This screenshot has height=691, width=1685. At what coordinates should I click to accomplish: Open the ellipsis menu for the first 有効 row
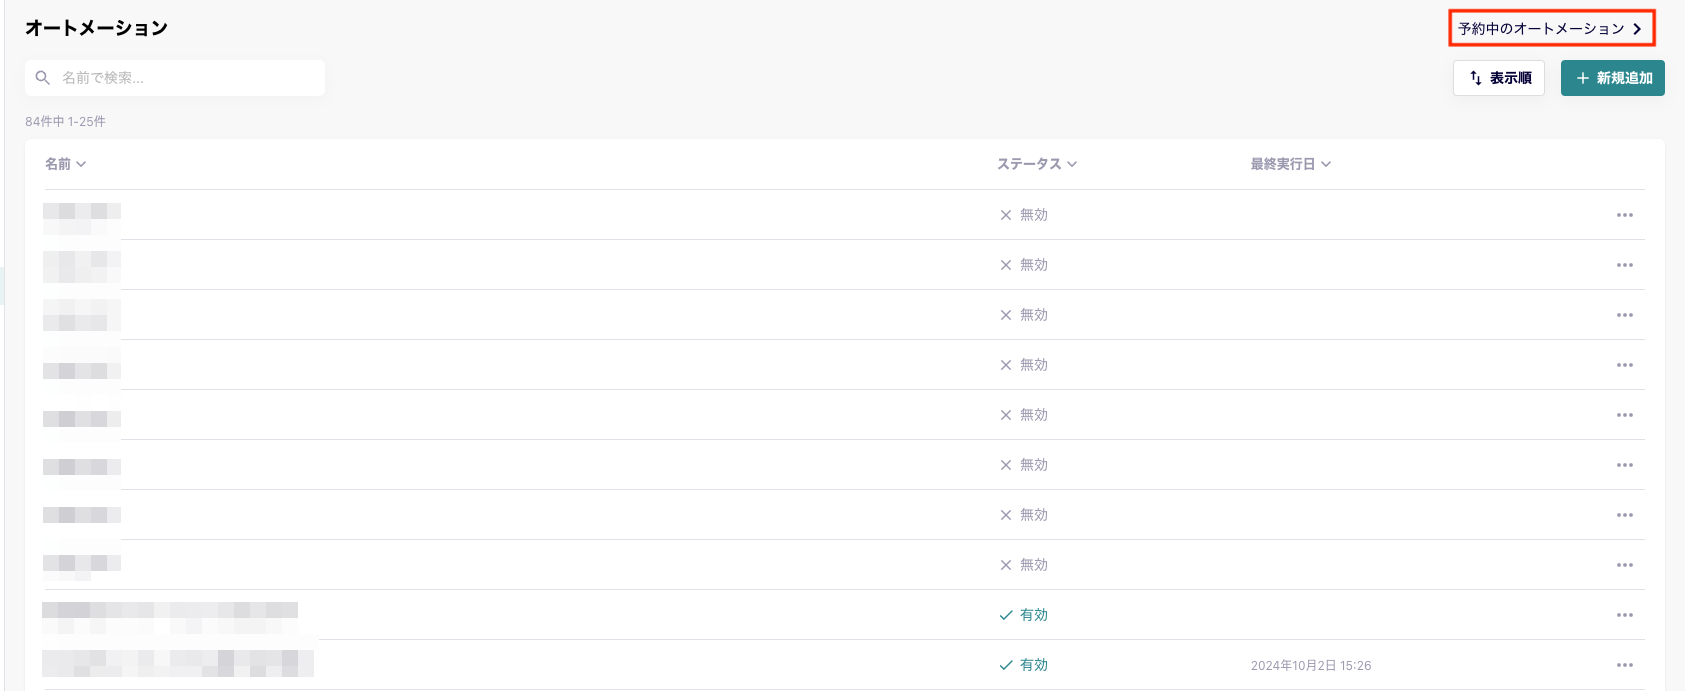tap(1624, 615)
